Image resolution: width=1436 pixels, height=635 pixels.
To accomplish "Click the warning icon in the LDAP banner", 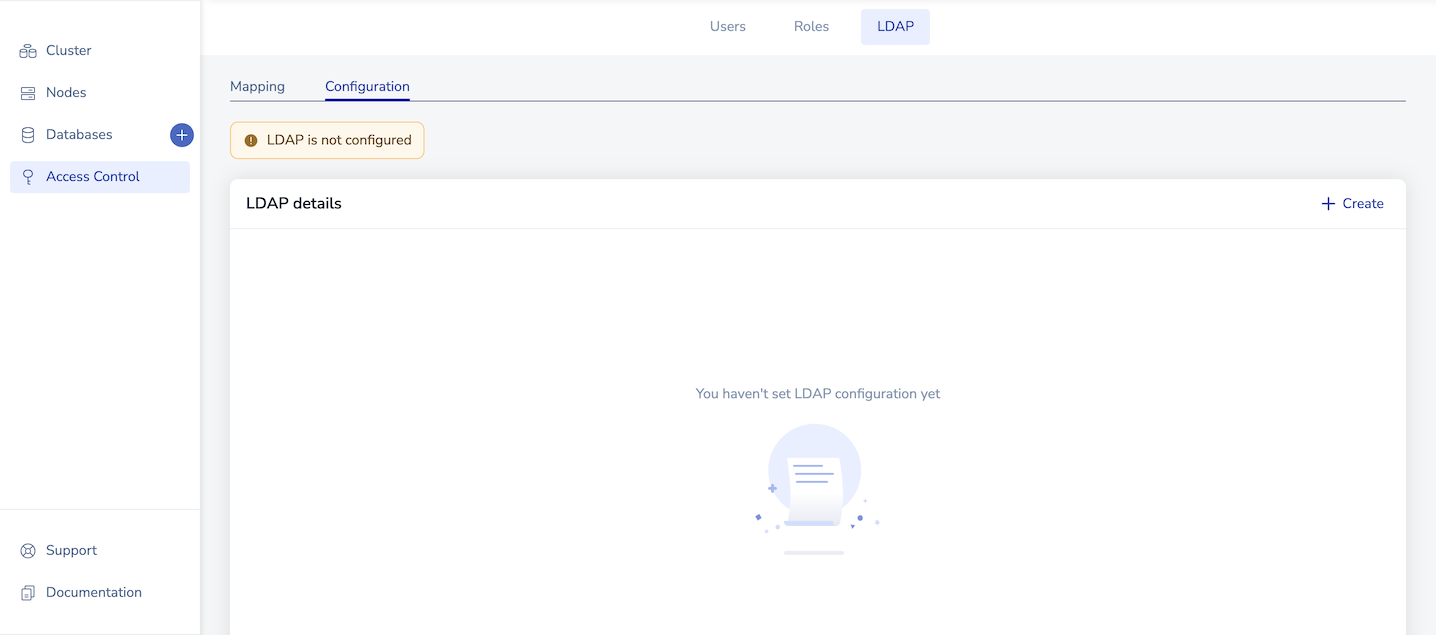I will tap(251, 141).
